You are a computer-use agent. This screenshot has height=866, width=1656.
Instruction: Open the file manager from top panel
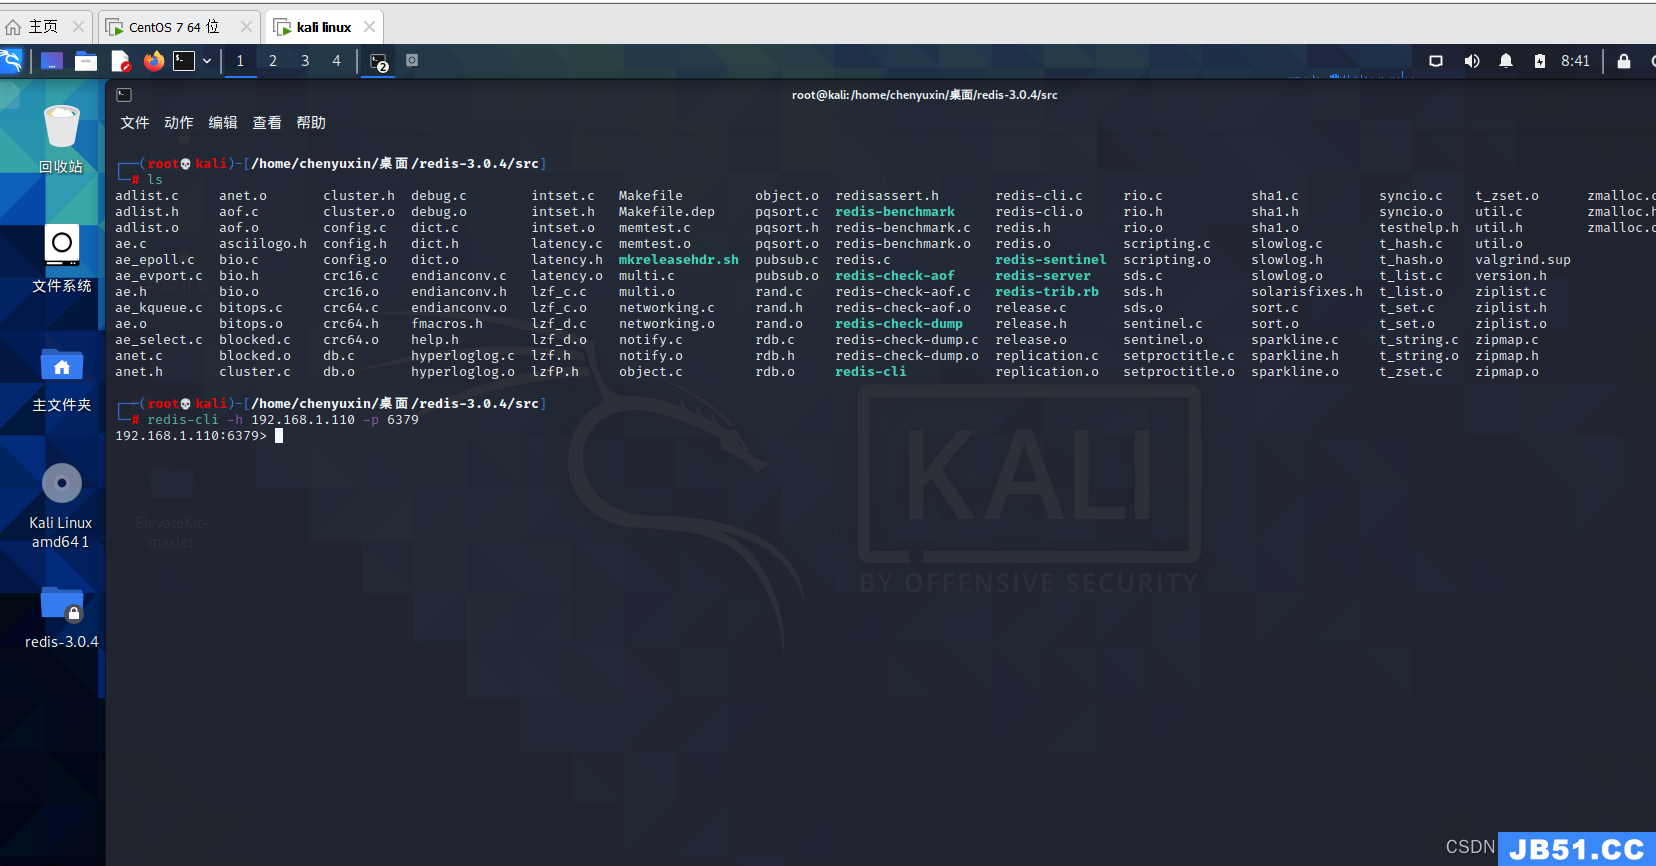86,61
